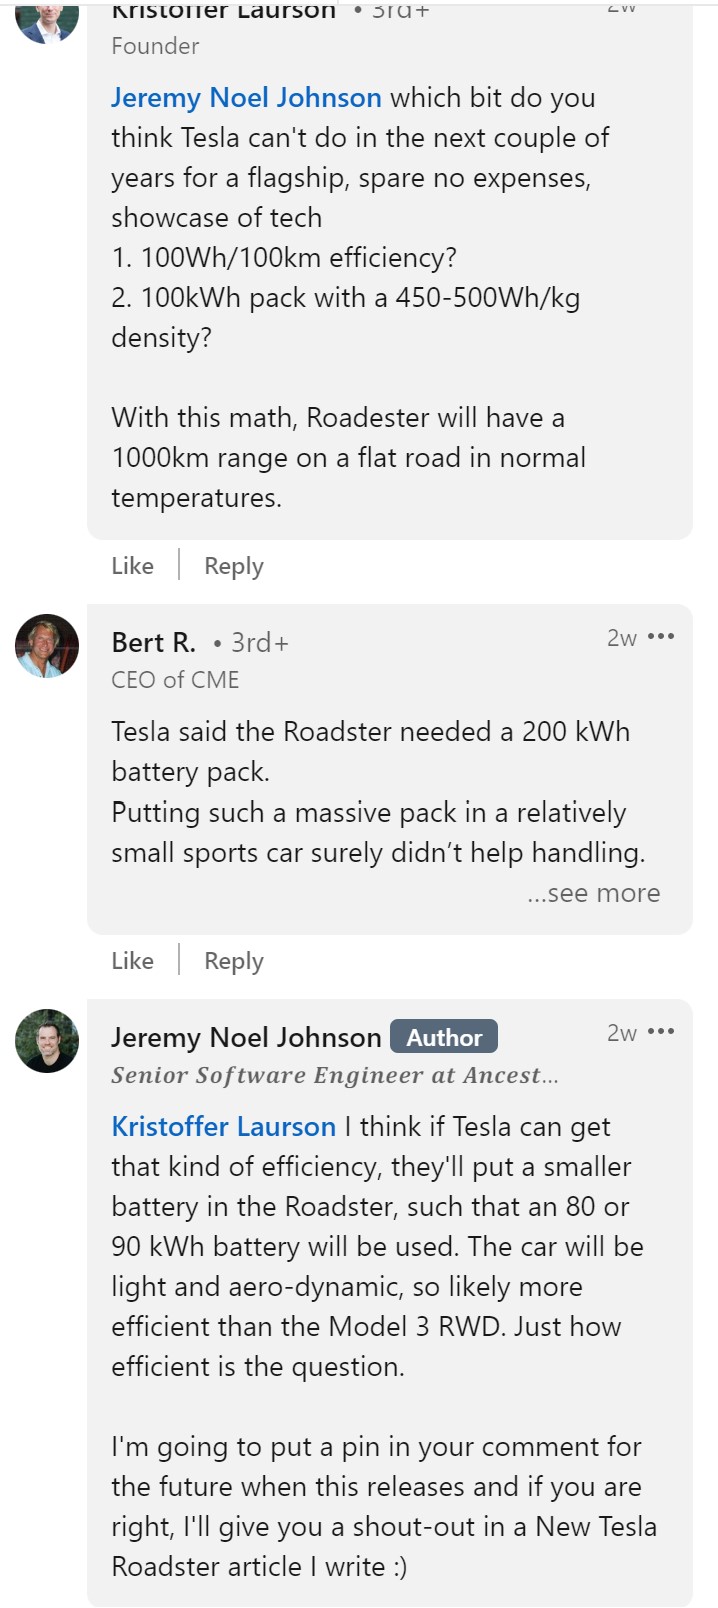Viewport: 718px width, 1608px height.
Task: Reply to Kristoffer Laurson's comment
Action: [x=233, y=566]
